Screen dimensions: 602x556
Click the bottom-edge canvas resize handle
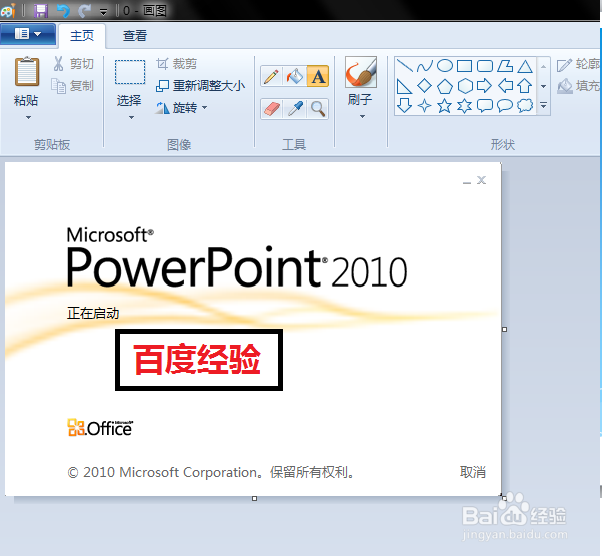(254, 498)
